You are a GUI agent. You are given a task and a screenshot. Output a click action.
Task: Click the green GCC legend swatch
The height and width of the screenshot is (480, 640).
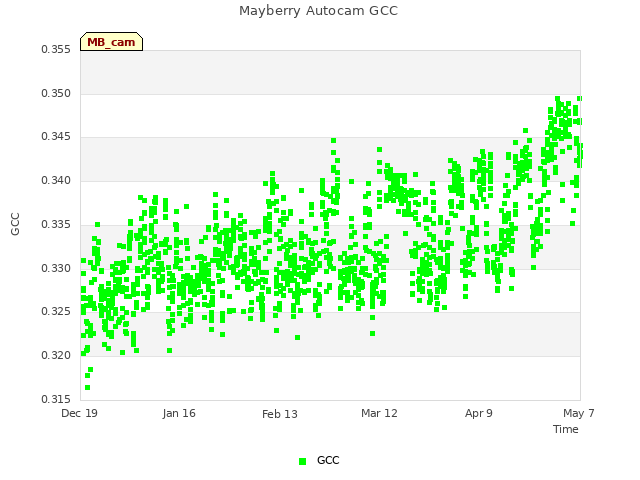coord(302,461)
